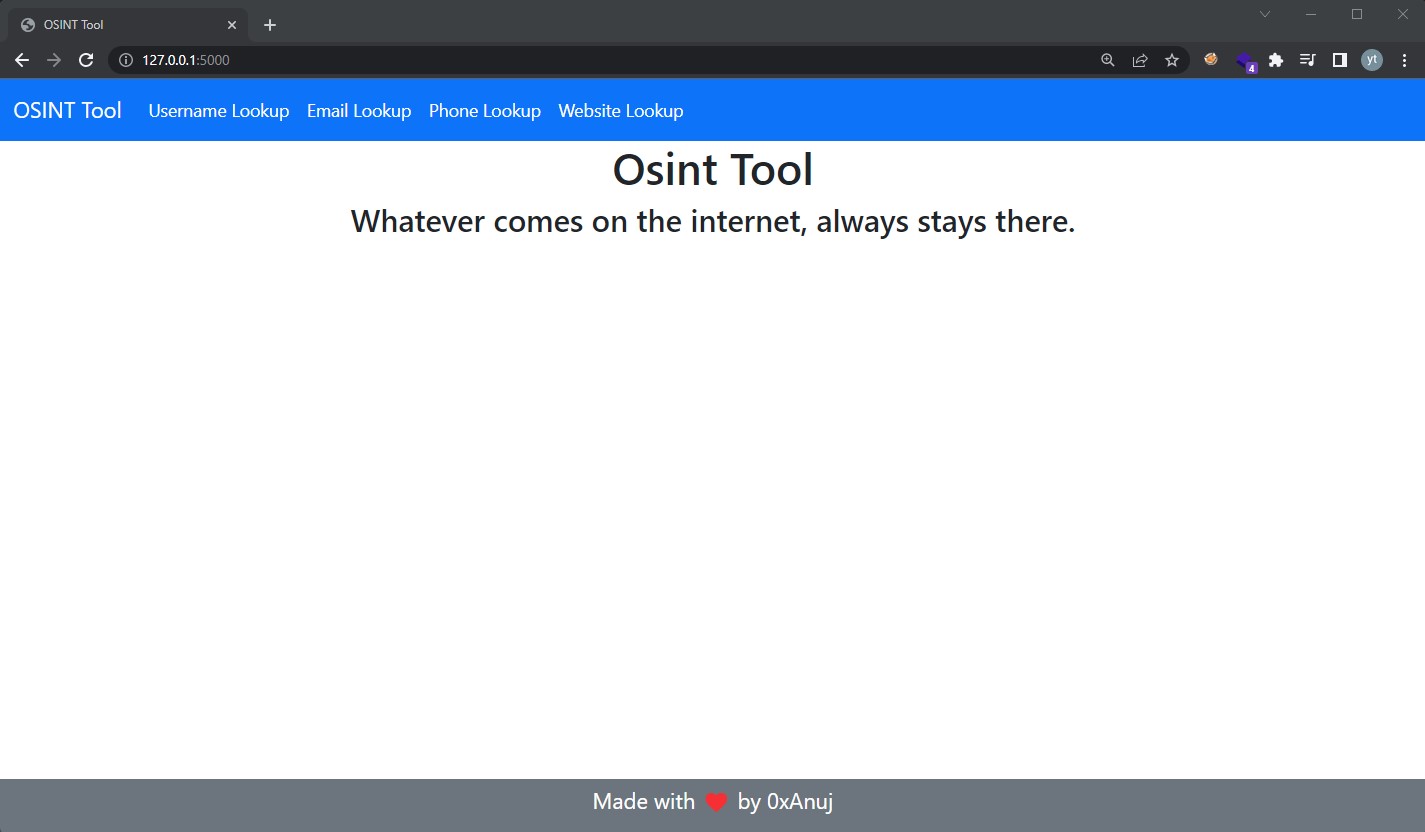The image size is (1425, 832).
Task: Click the share page icon
Action: pos(1139,59)
